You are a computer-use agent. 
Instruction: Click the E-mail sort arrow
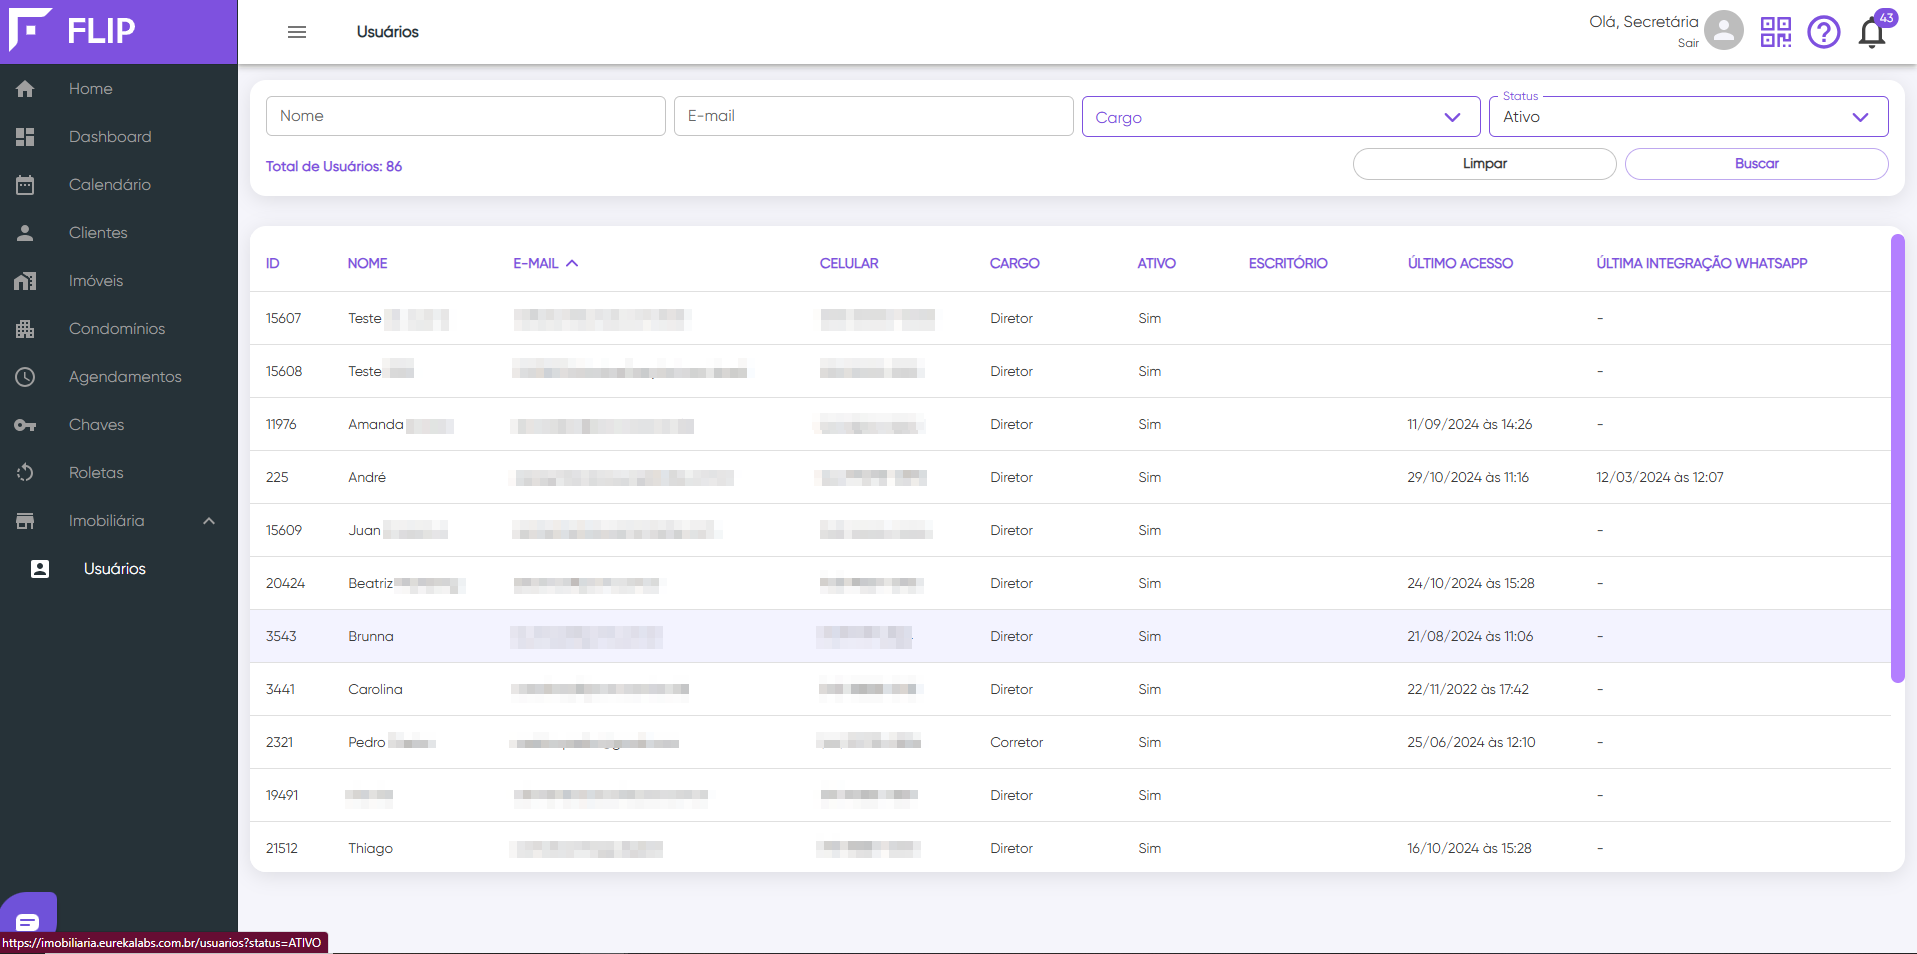click(x=572, y=263)
